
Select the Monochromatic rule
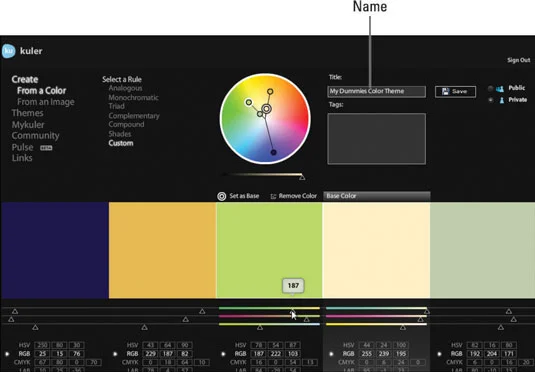tap(133, 97)
